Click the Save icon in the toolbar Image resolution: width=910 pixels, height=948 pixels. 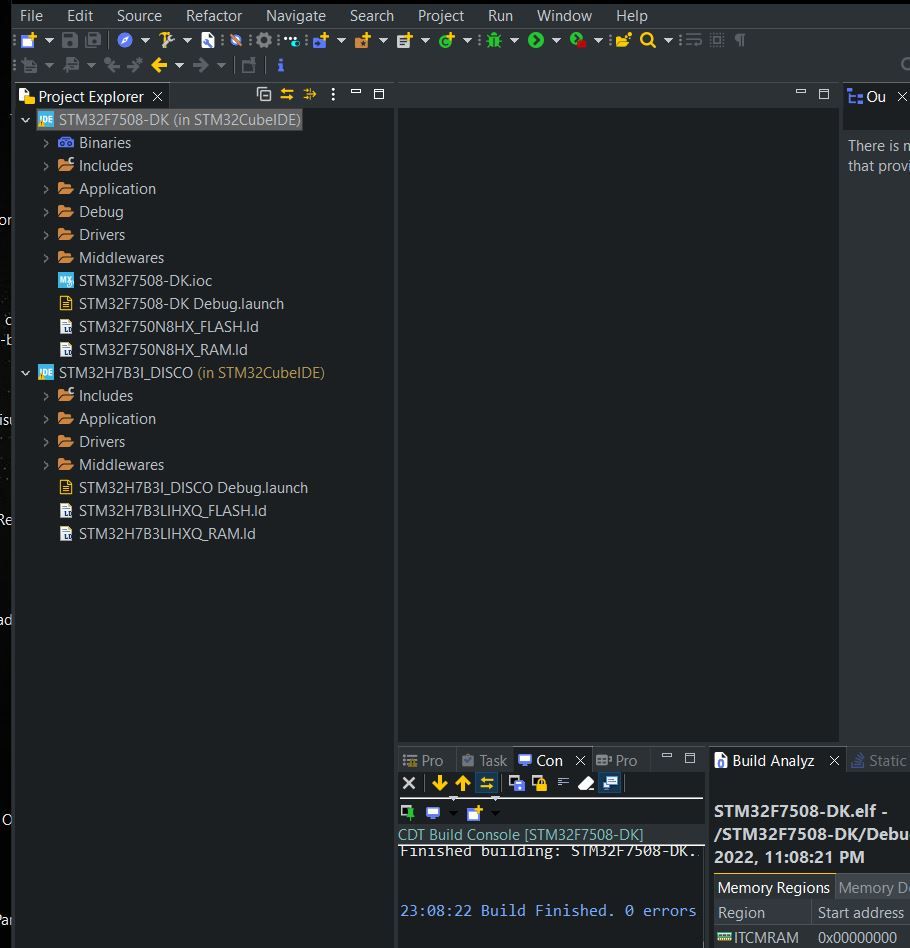tap(70, 41)
